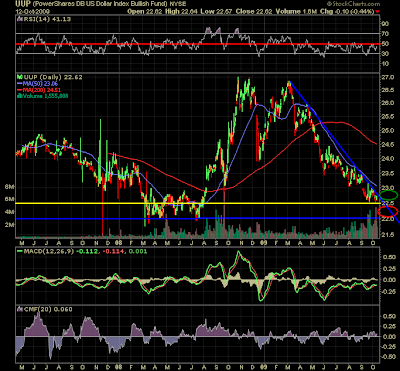This screenshot has height=371, width=400.
Task: Click the 23.5 price axis label
Action: [x=387, y=173]
